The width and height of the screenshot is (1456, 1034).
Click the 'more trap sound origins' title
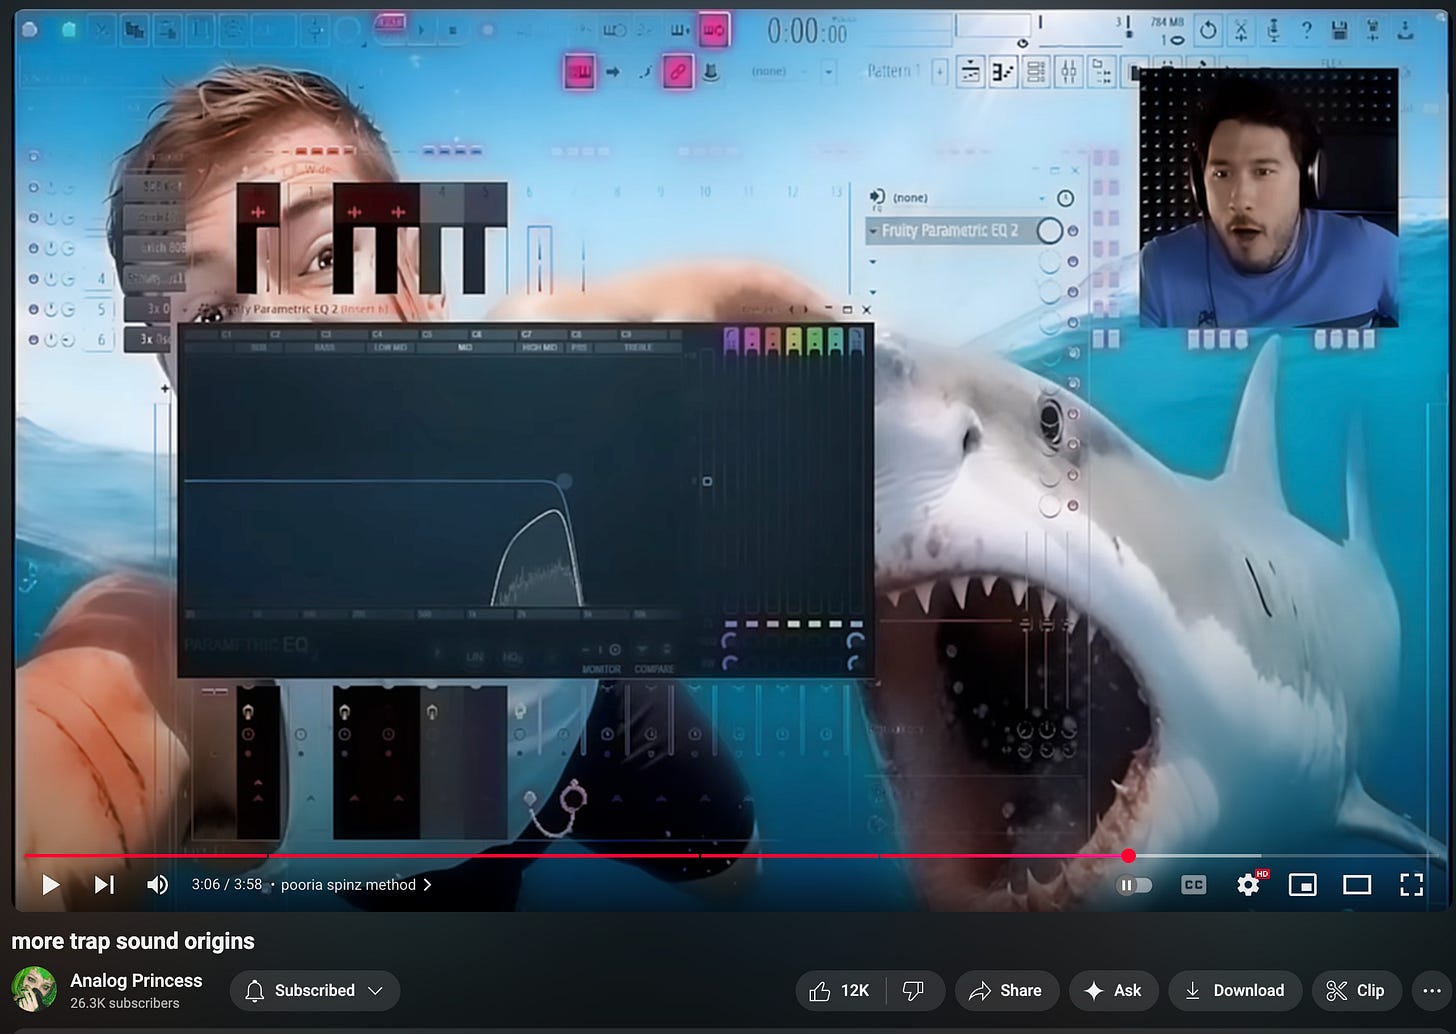(133, 941)
